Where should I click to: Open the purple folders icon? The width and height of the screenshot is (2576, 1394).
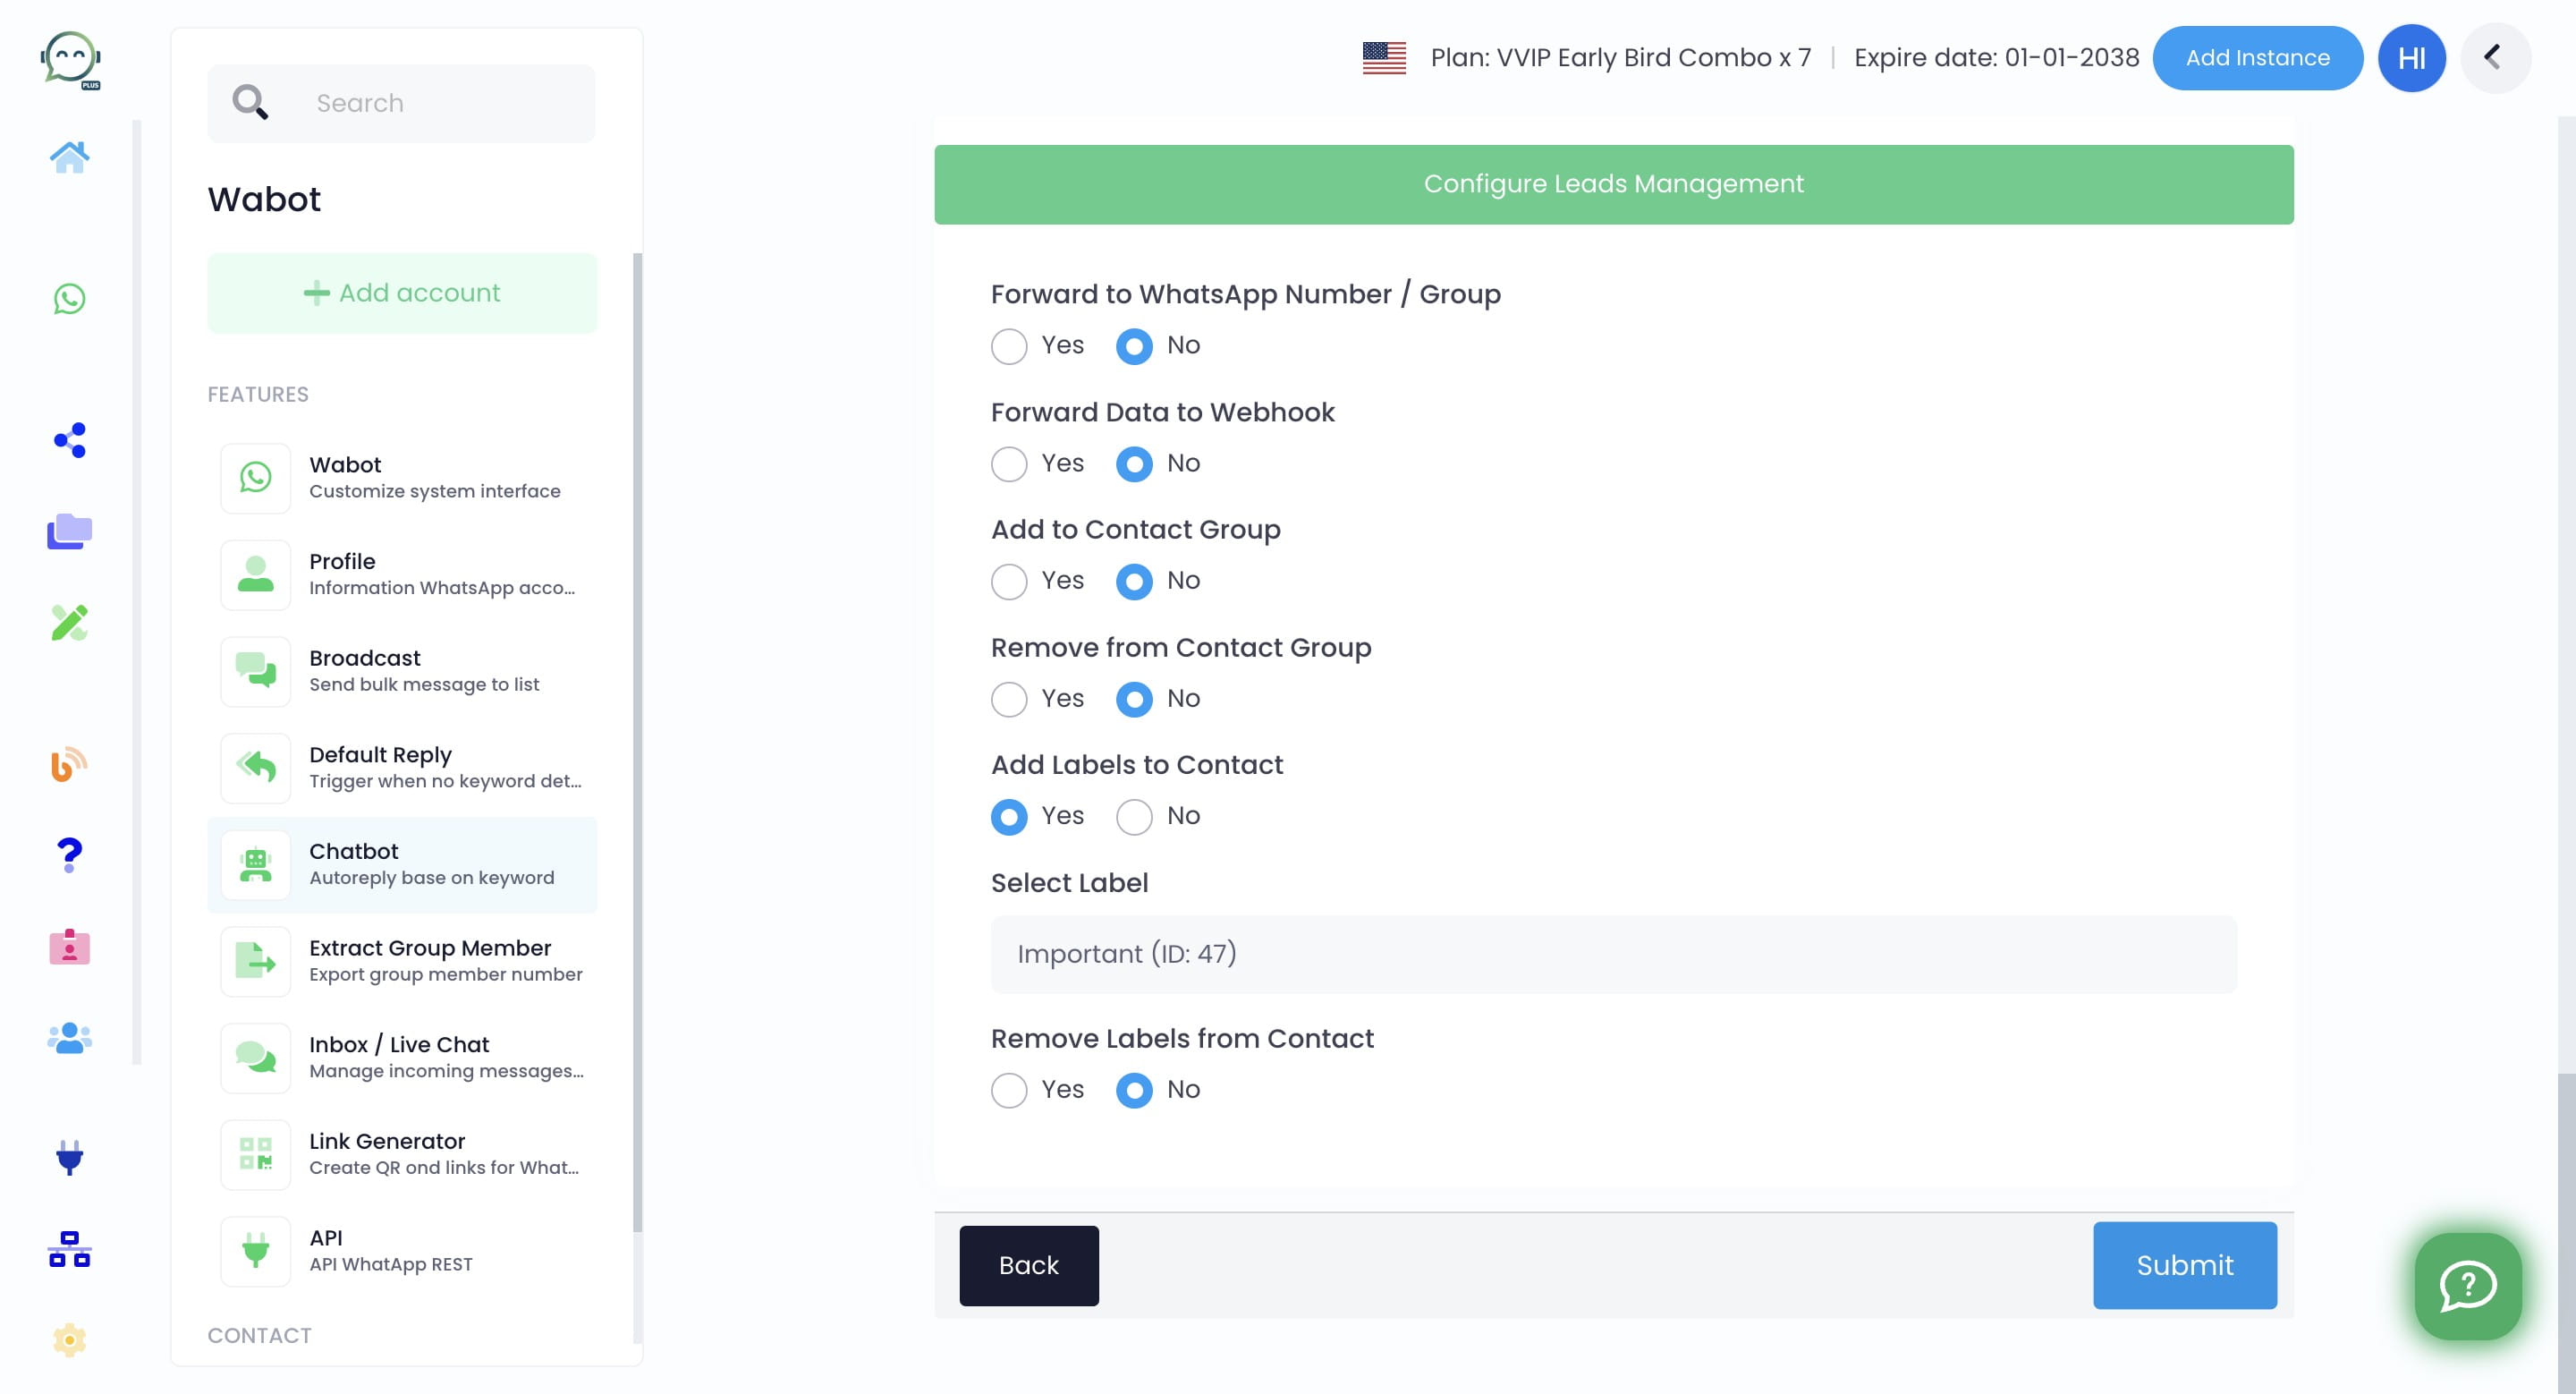69,531
